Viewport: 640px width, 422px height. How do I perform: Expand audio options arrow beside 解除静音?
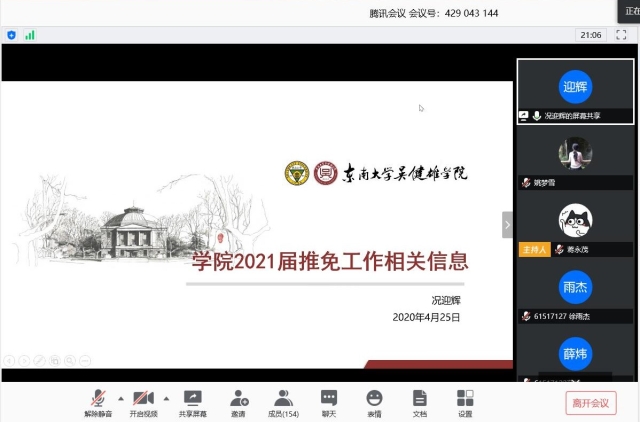tap(121, 398)
